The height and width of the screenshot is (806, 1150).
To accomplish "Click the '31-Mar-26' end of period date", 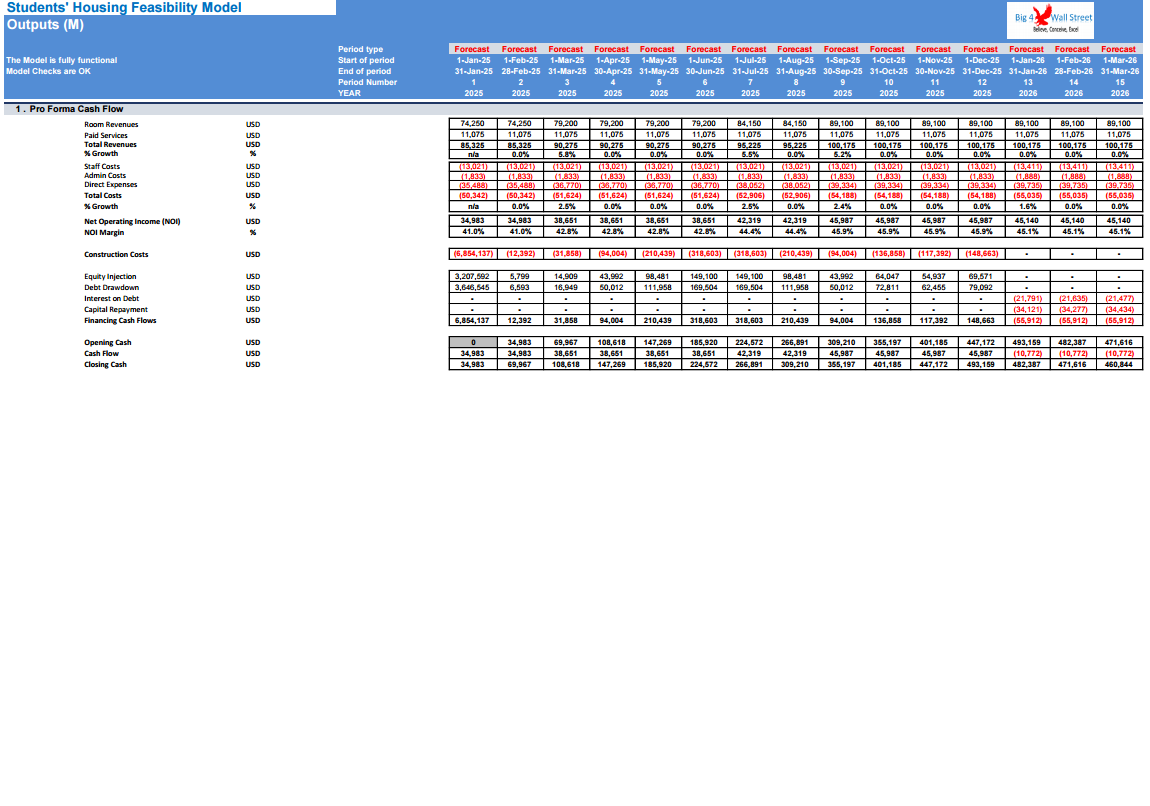I will pos(1120,71).
